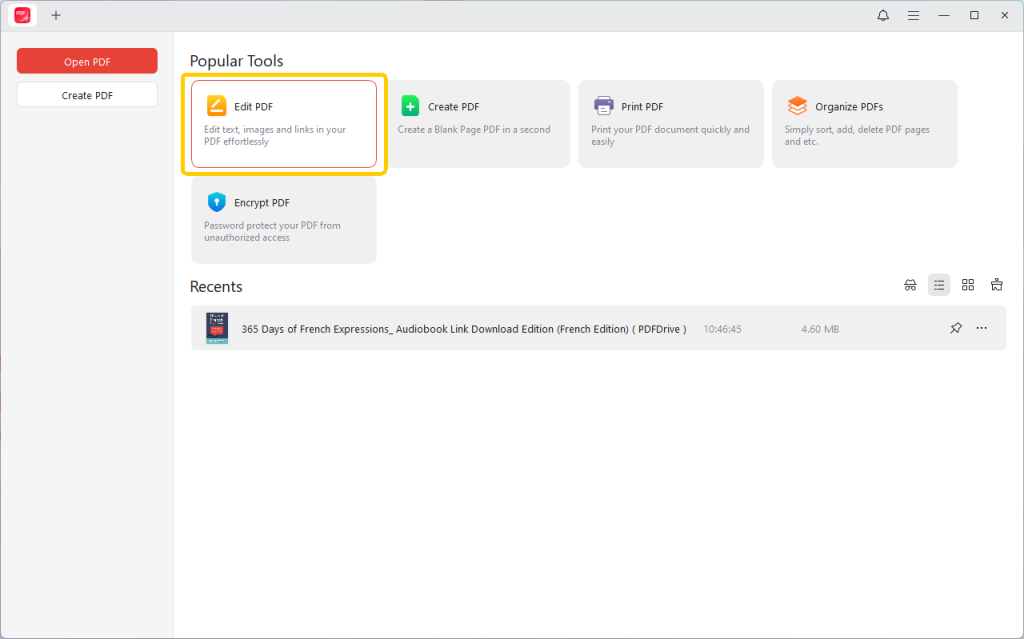Viewport: 1024px width, 639px height.
Task: Open more options for the recent file
Action: (x=982, y=329)
